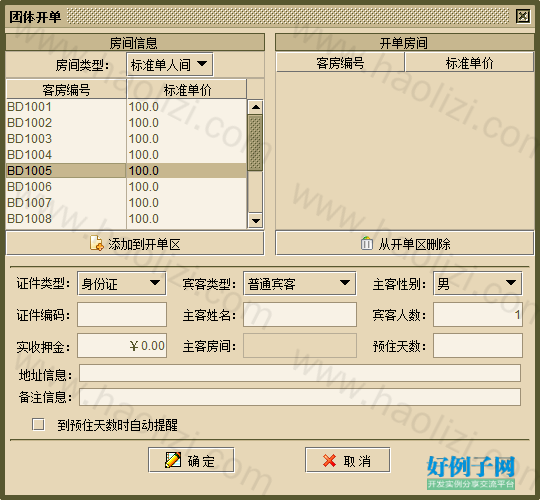
Task: Close the 团体开单 dialog window
Action: pos(522,16)
